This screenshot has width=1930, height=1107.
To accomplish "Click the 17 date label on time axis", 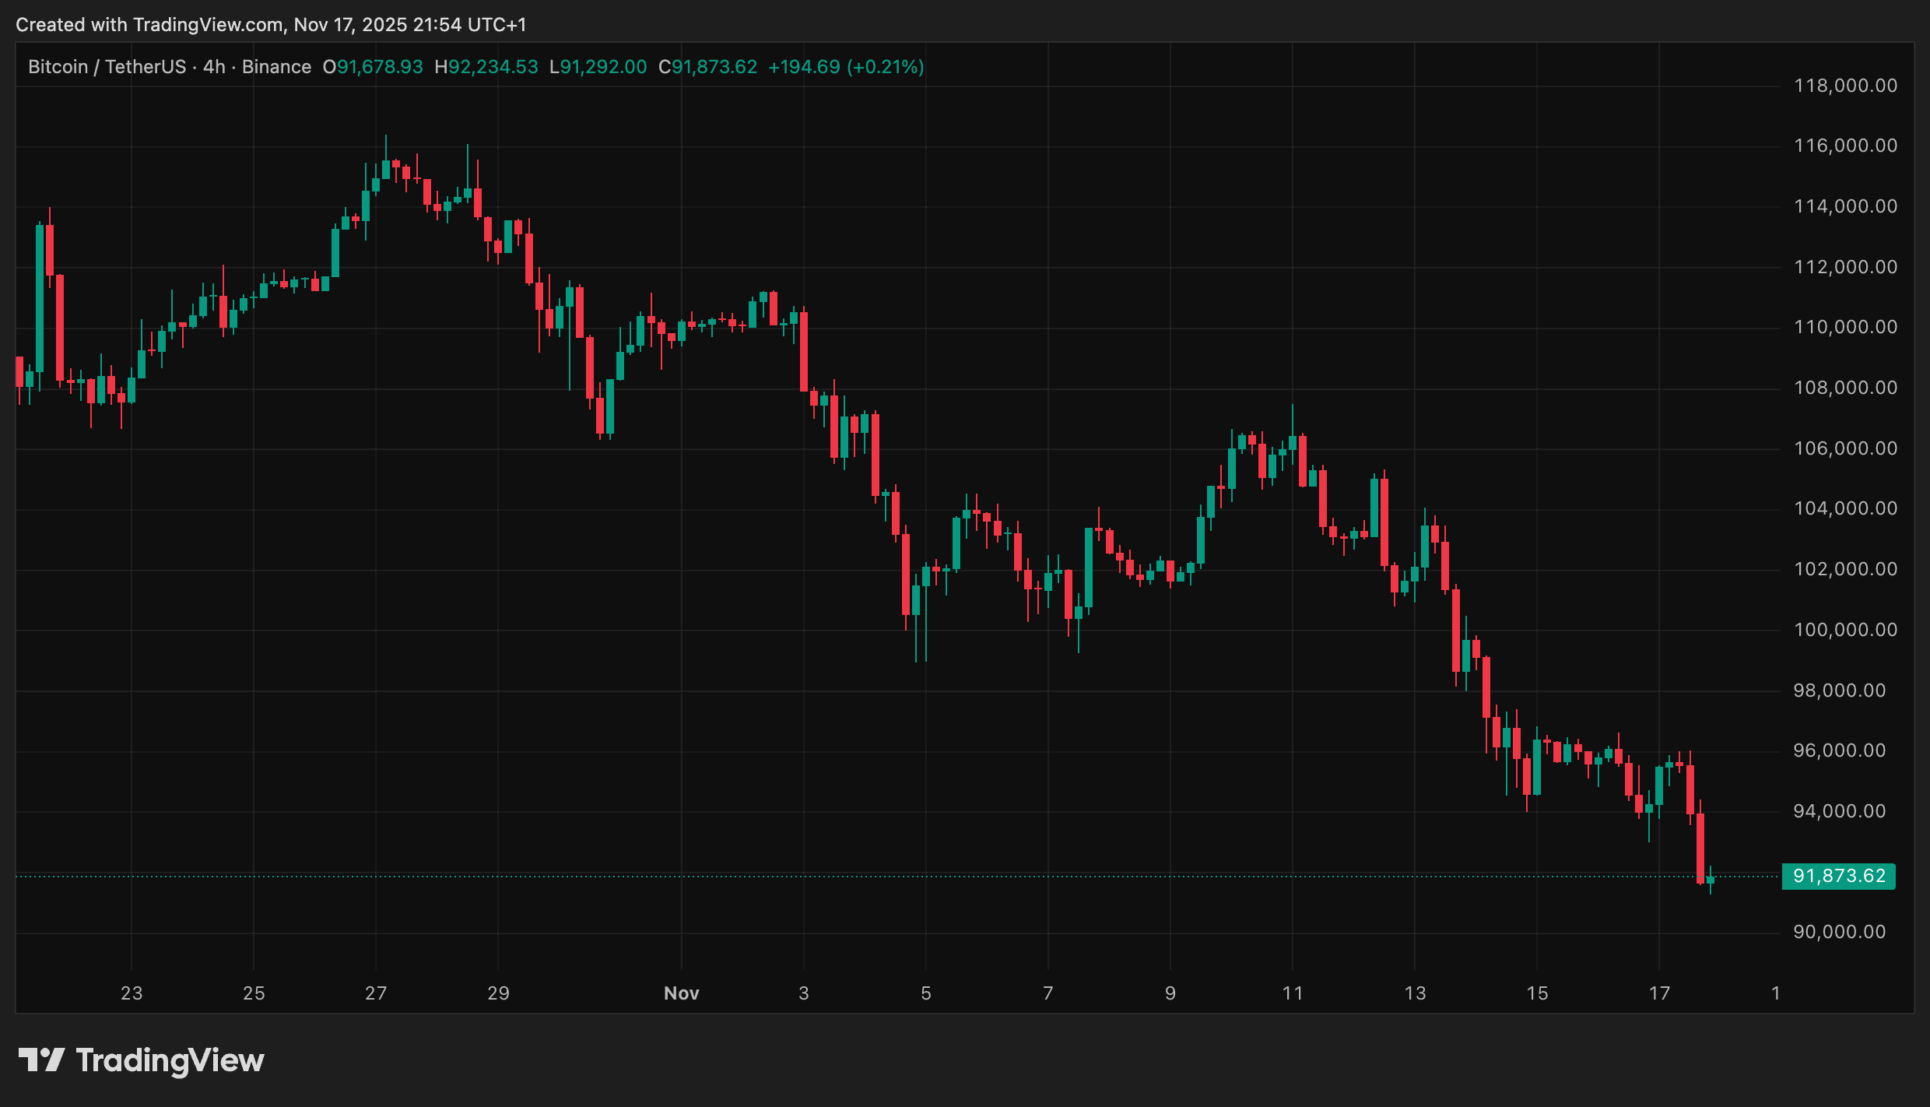I will point(1659,993).
